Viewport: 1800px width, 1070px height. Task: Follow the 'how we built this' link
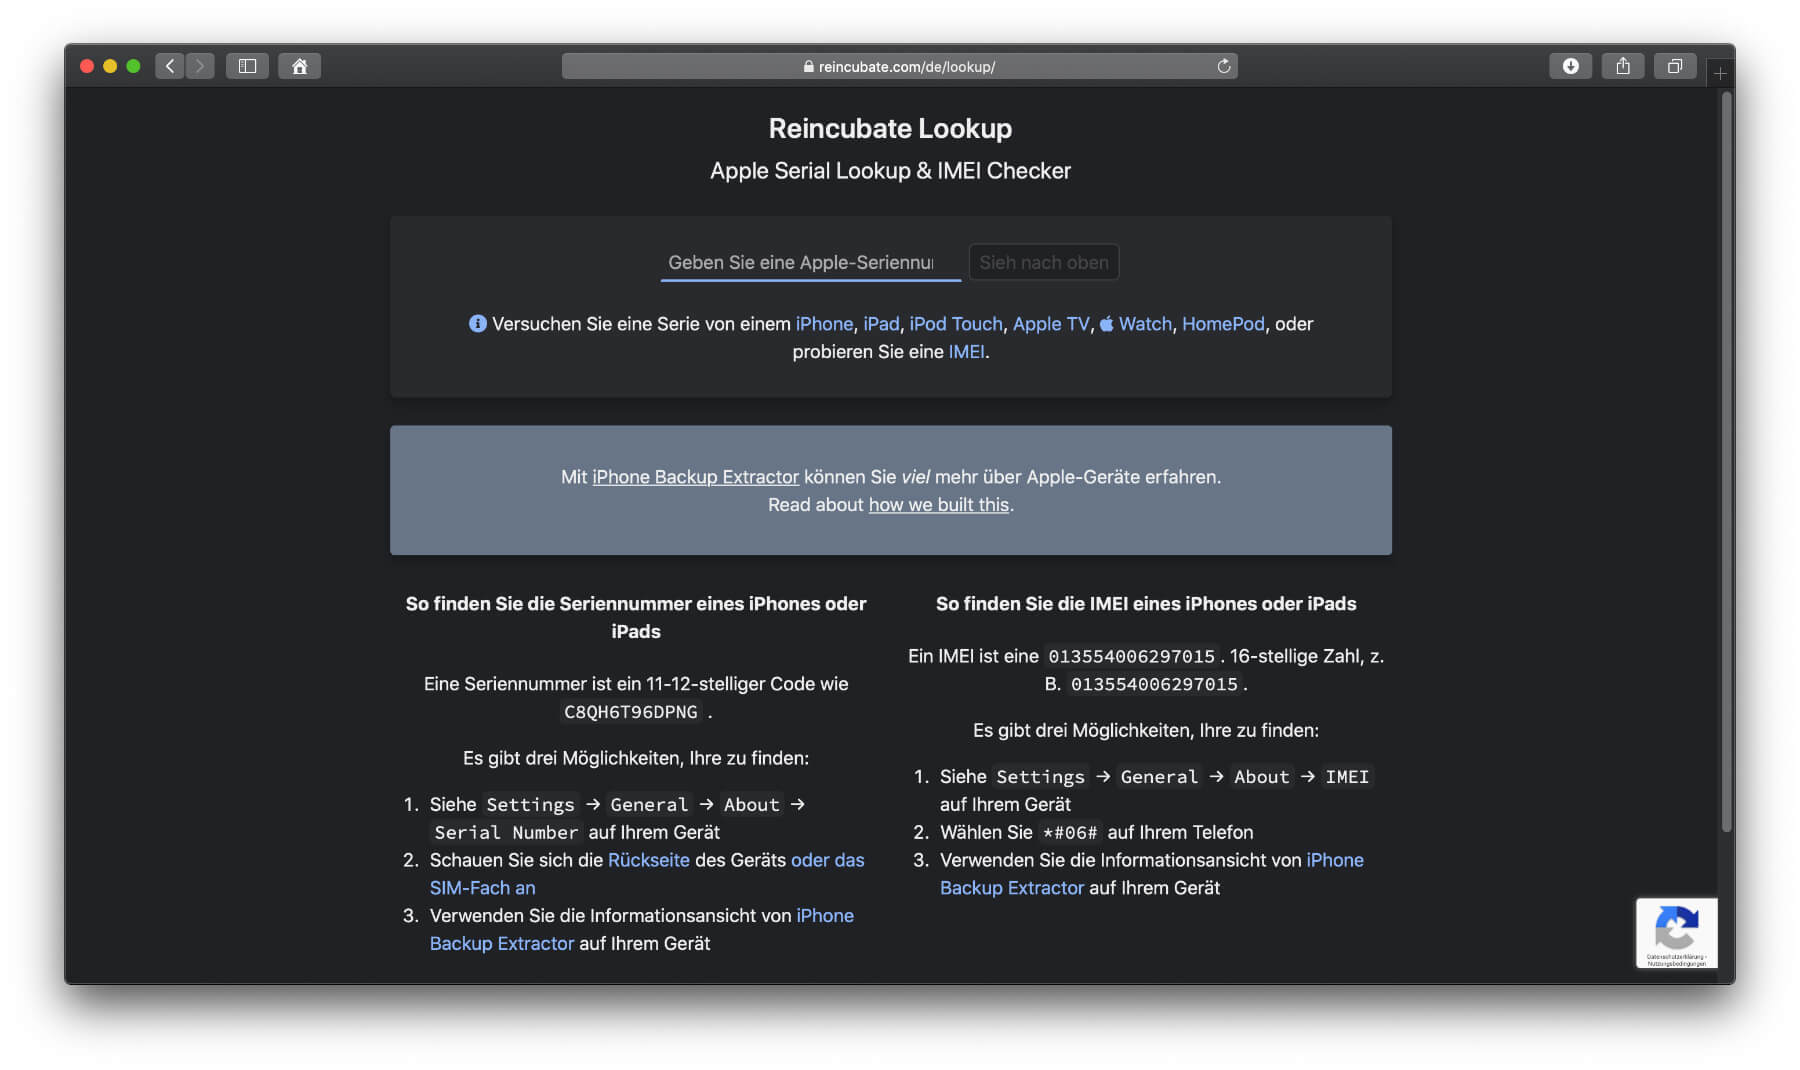(x=938, y=505)
